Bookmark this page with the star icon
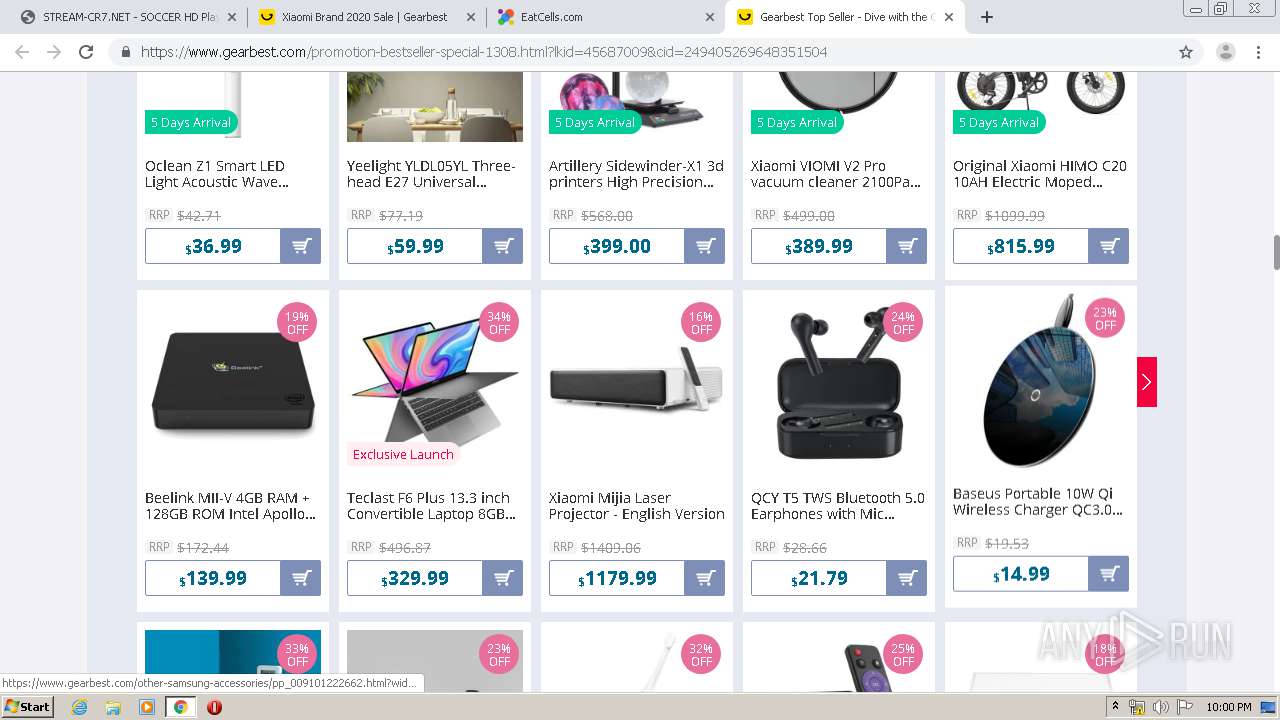 pyautogui.click(x=1186, y=52)
